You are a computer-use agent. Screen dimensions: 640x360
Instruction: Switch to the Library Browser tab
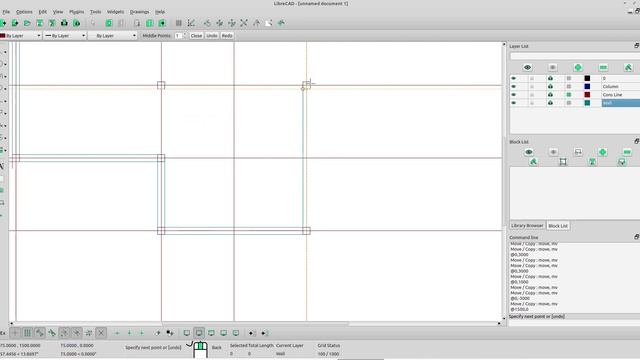pyautogui.click(x=527, y=226)
